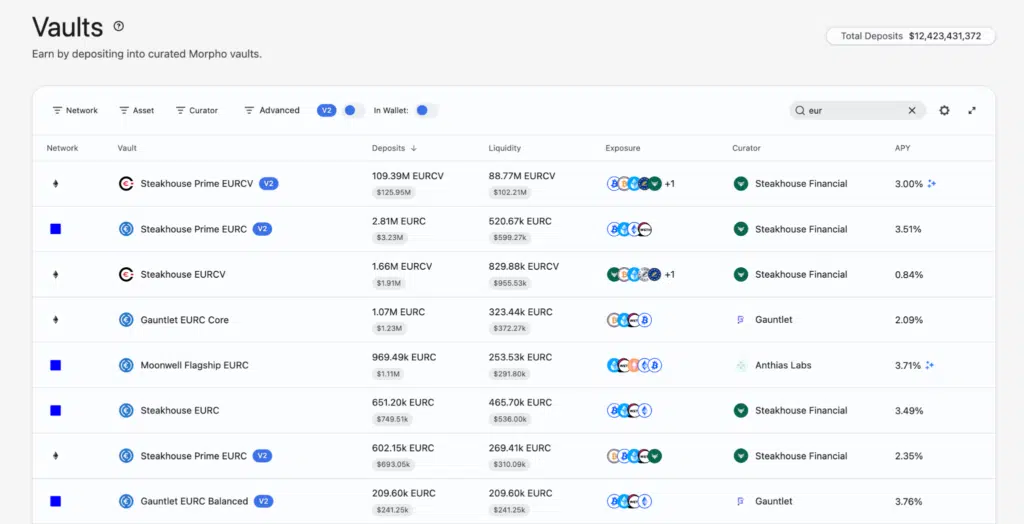Open the Curator filter dropdown
This screenshot has height=524, width=1024.
coord(197,110)
